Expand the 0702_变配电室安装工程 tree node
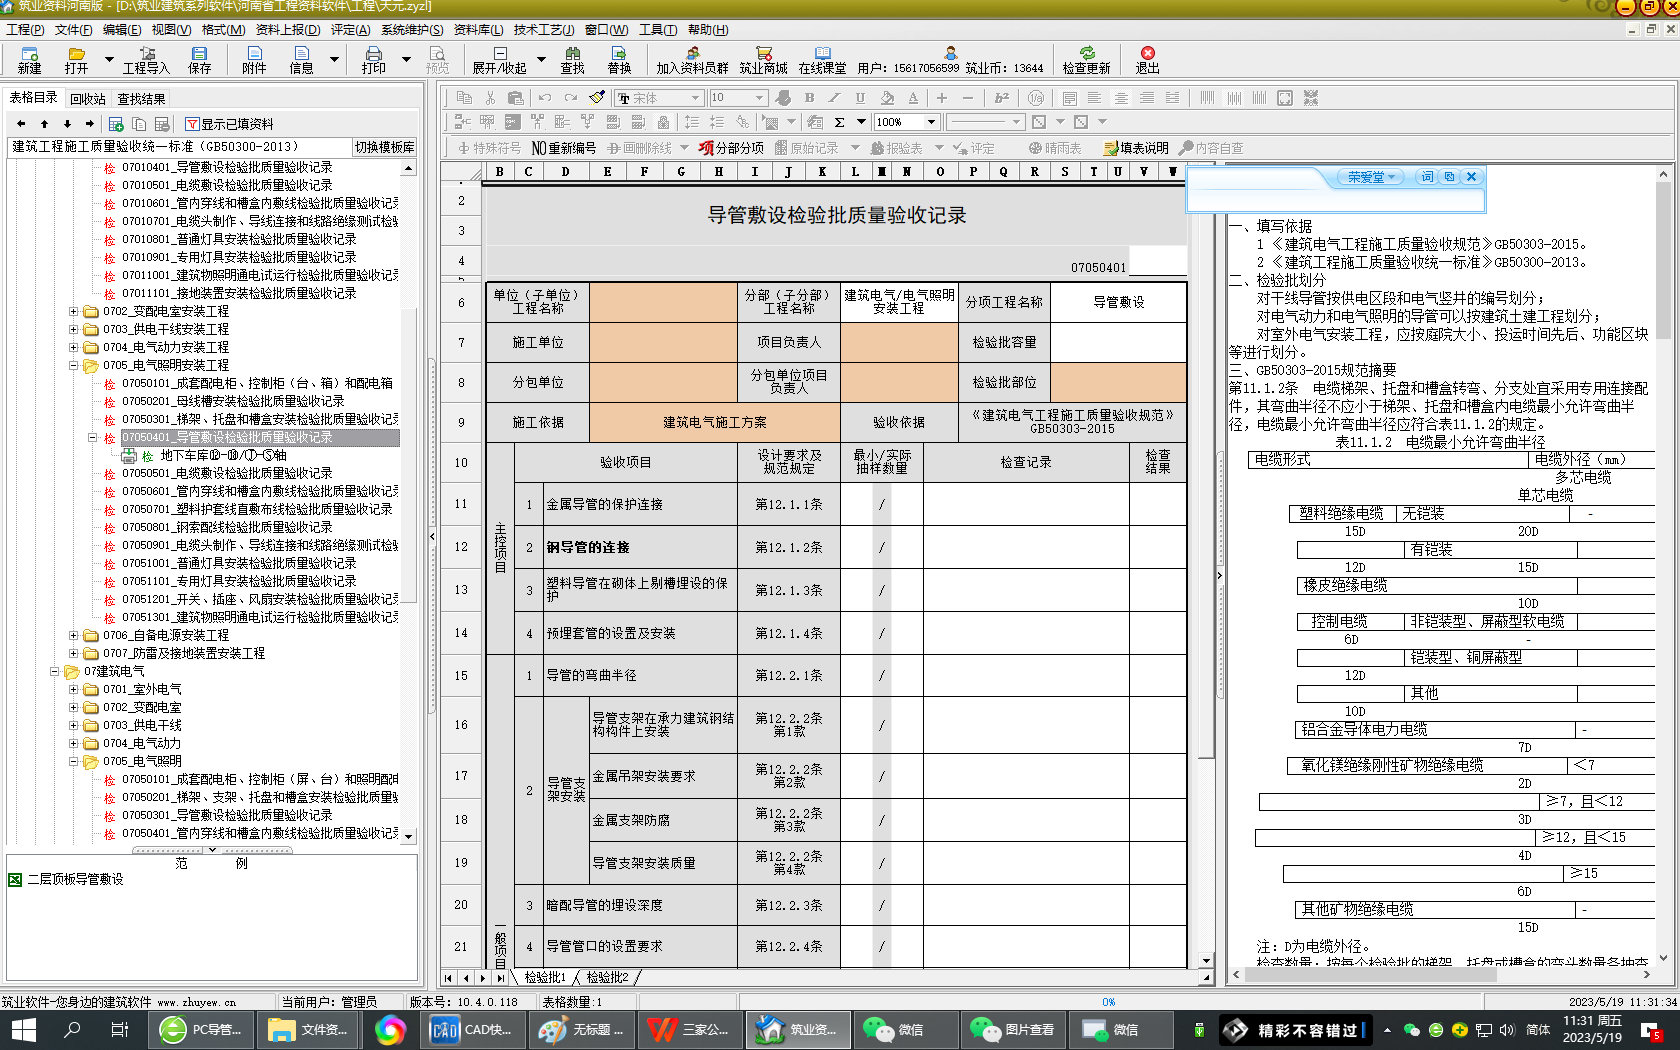Viewport: 1680px width, 1050px height. pyautogui.click(x=73, y=311)
